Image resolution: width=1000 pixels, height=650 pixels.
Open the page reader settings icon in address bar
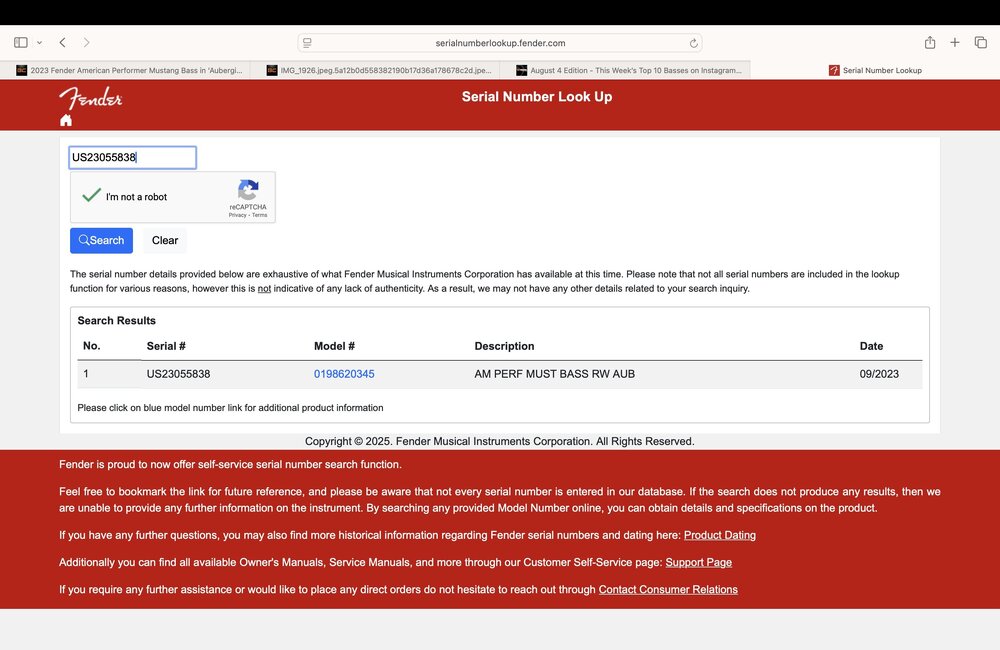307,43
